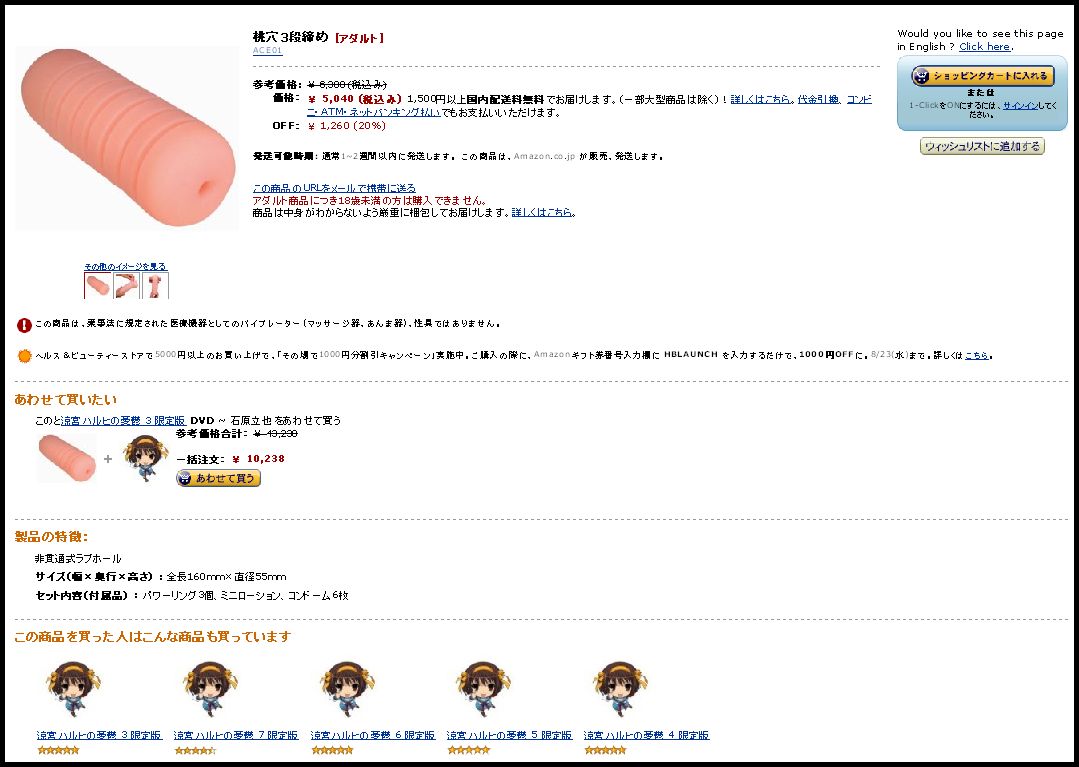This screenshot has width=1079, height=767.
Task: Open Haruhi 7 limited edition recommended item
Action: pyautogui.click(x=235, y=735)
